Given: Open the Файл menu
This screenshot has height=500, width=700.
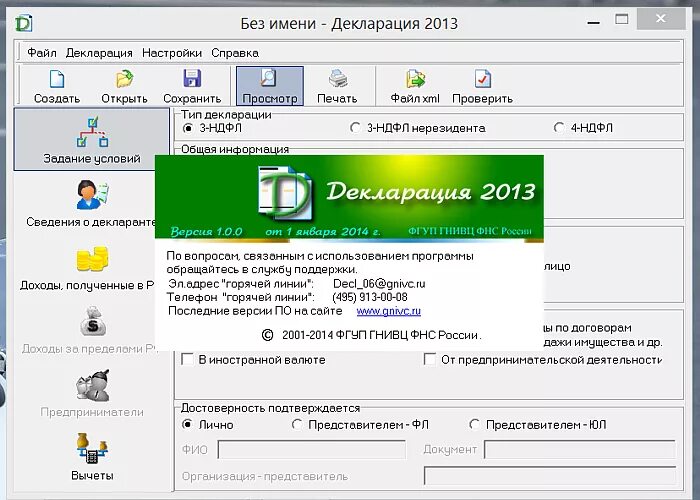Looking at the screenshot, I should (42, 53).
